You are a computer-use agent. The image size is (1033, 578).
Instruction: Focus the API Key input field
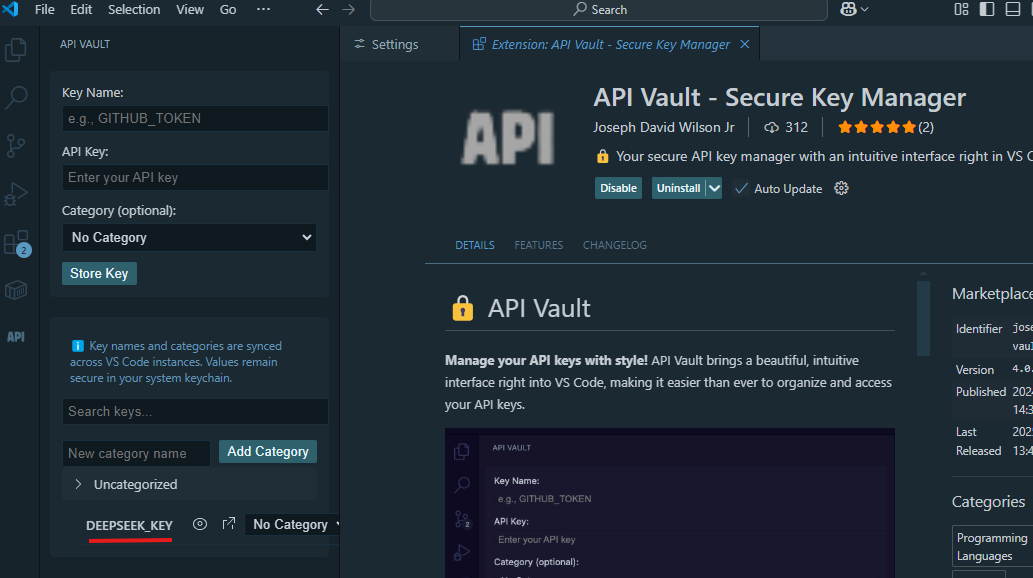pyautogui.click(x=195, y=177)
